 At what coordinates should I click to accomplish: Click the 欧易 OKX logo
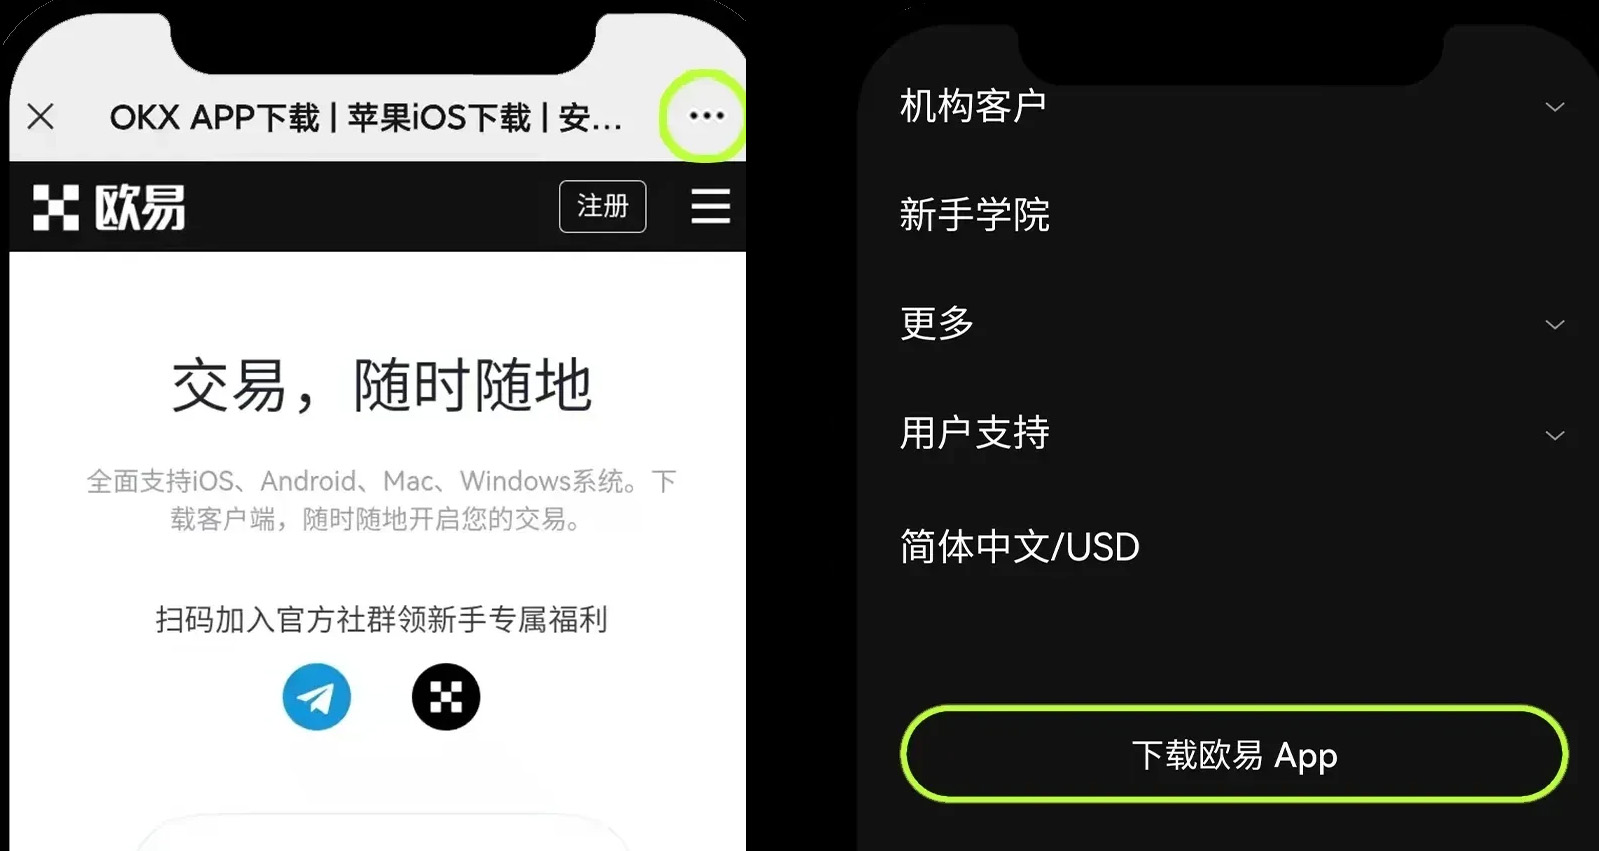(109, 207)
